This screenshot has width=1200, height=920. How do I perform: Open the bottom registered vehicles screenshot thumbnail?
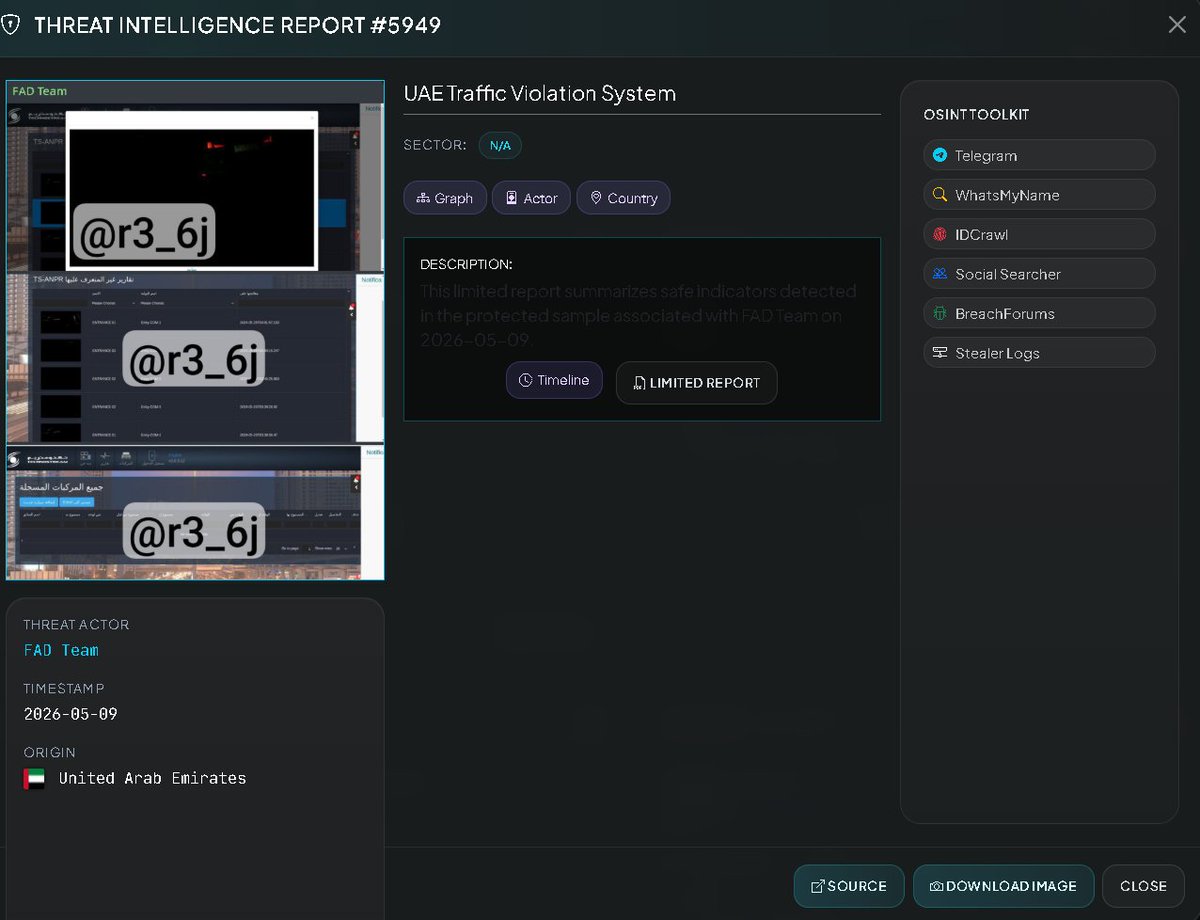click(x=195, y=512)
